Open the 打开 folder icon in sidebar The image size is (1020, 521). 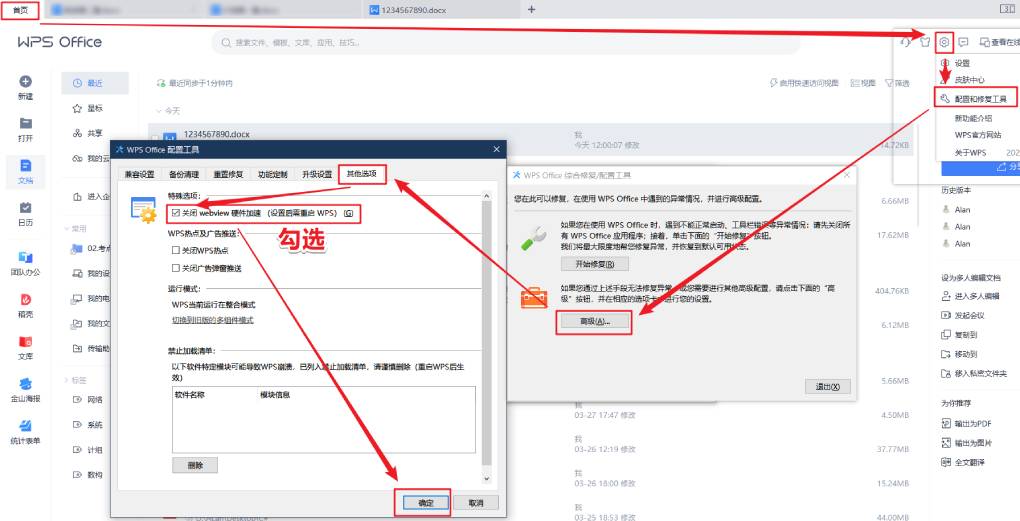25,124
